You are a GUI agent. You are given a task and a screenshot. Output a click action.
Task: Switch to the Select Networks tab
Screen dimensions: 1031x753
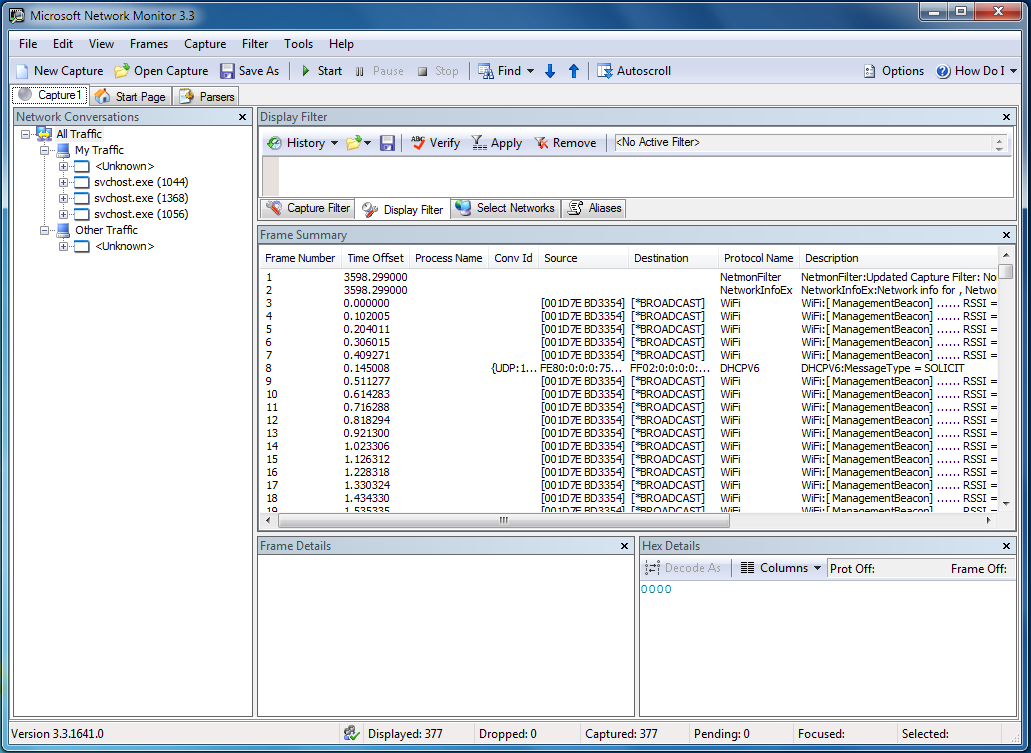coord(506,208)
